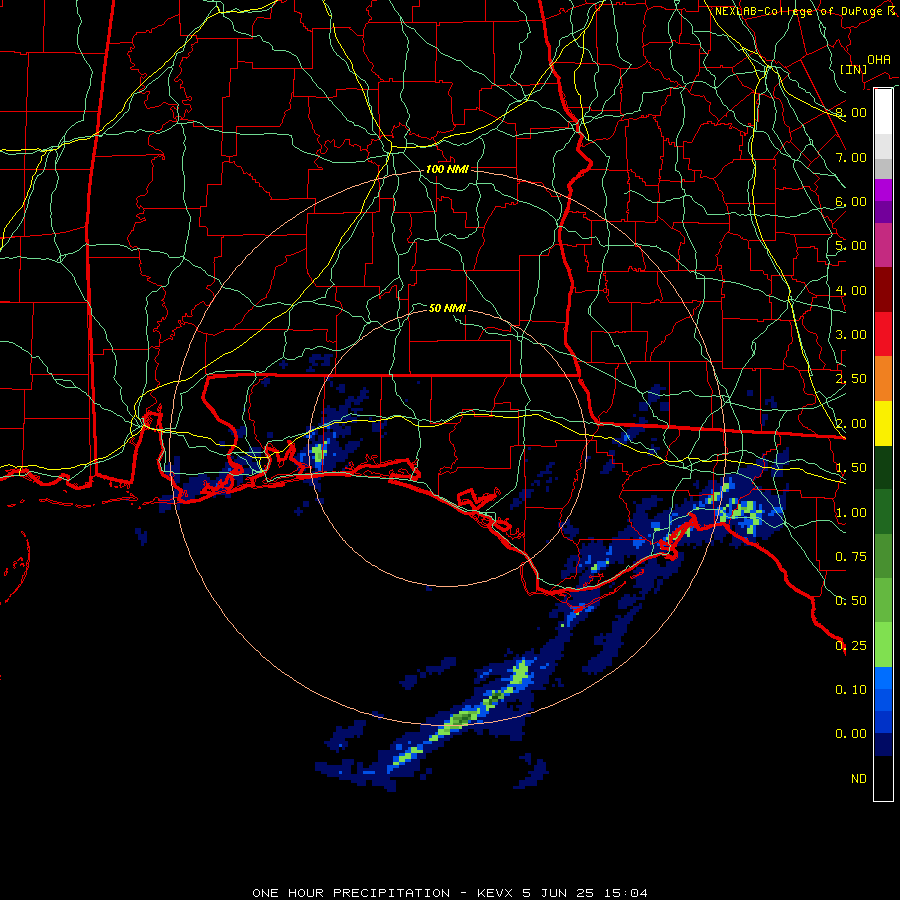900x900 pixels.
Task: Click the 3.00 legend value
Action: pyautogui.click(x=851, y=335)
